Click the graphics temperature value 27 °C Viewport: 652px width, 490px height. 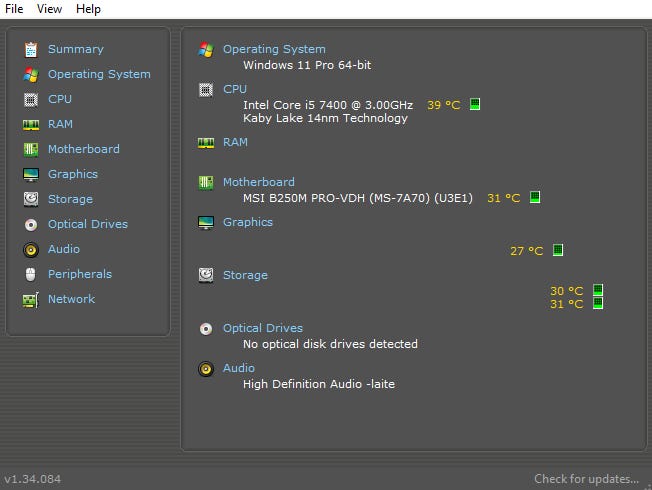pos(526,251)
